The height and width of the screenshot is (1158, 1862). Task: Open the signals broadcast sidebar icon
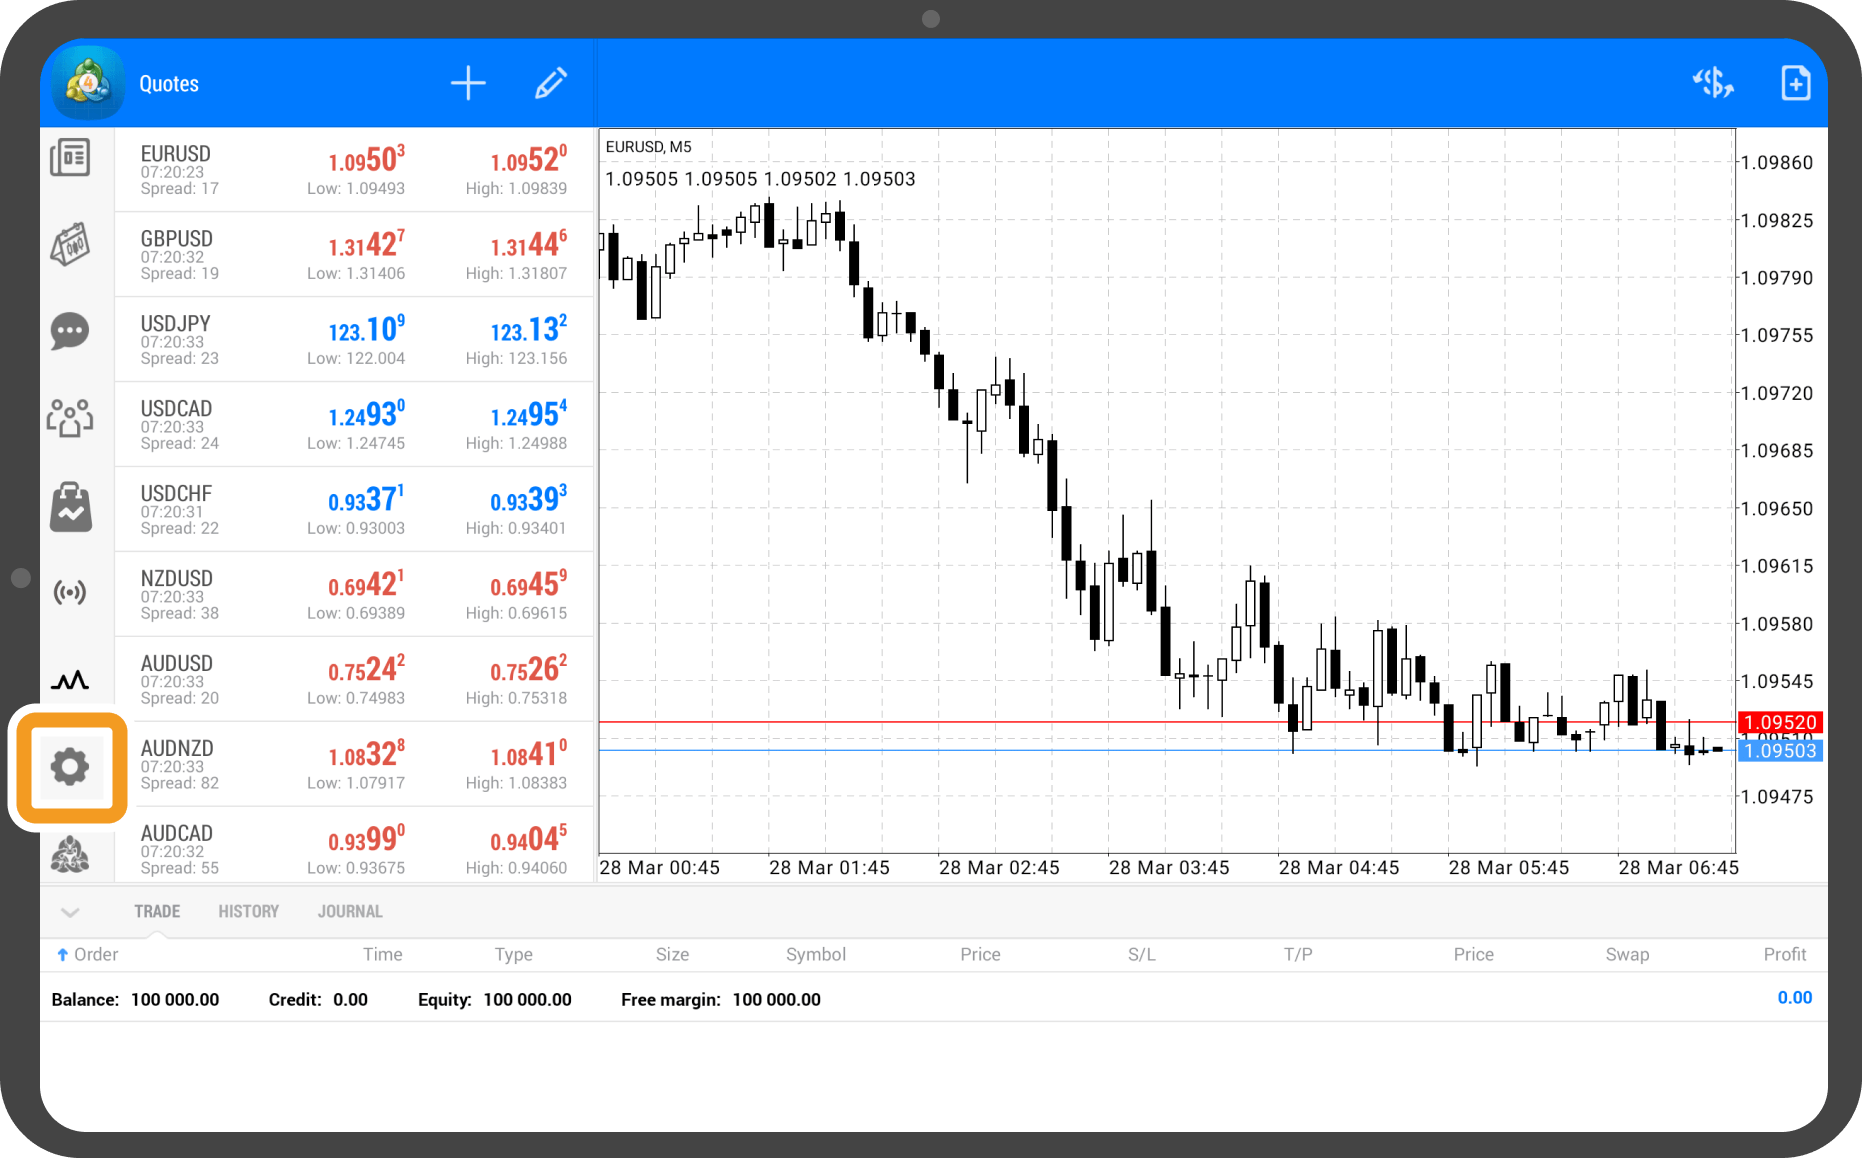pyautogui.click(x=70, y=593)
